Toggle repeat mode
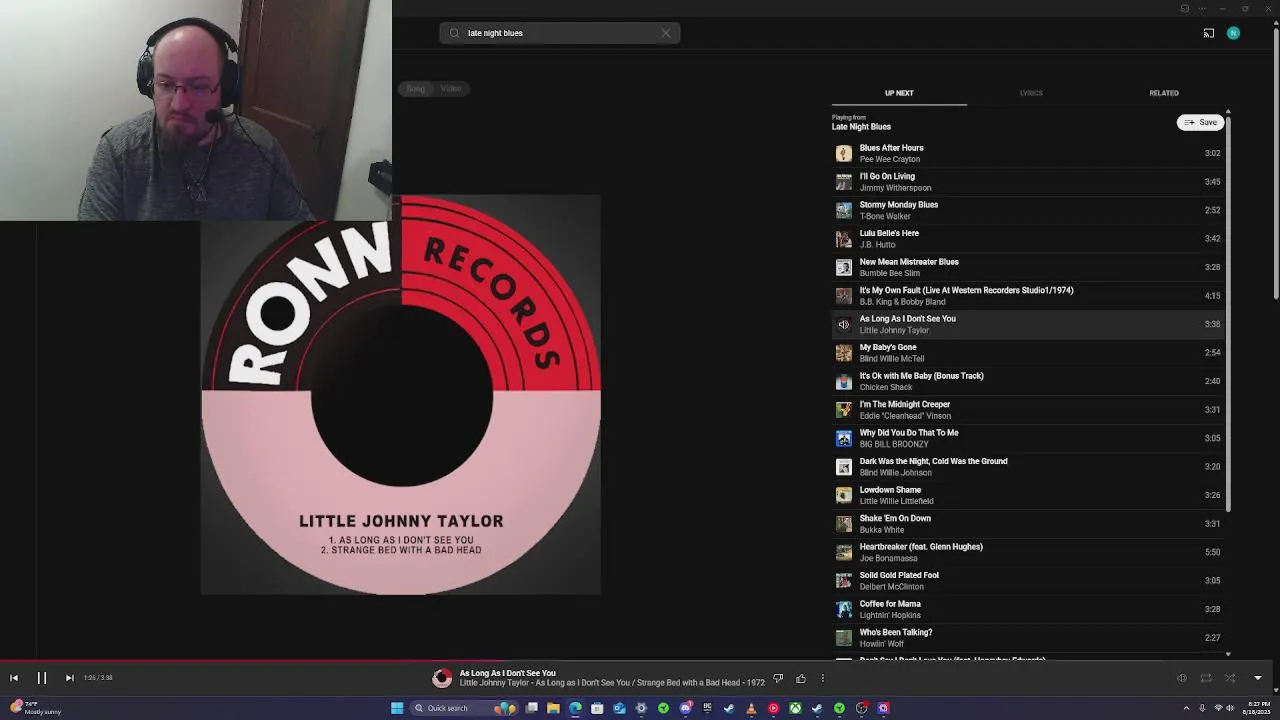 click(x=1206, y=678)
